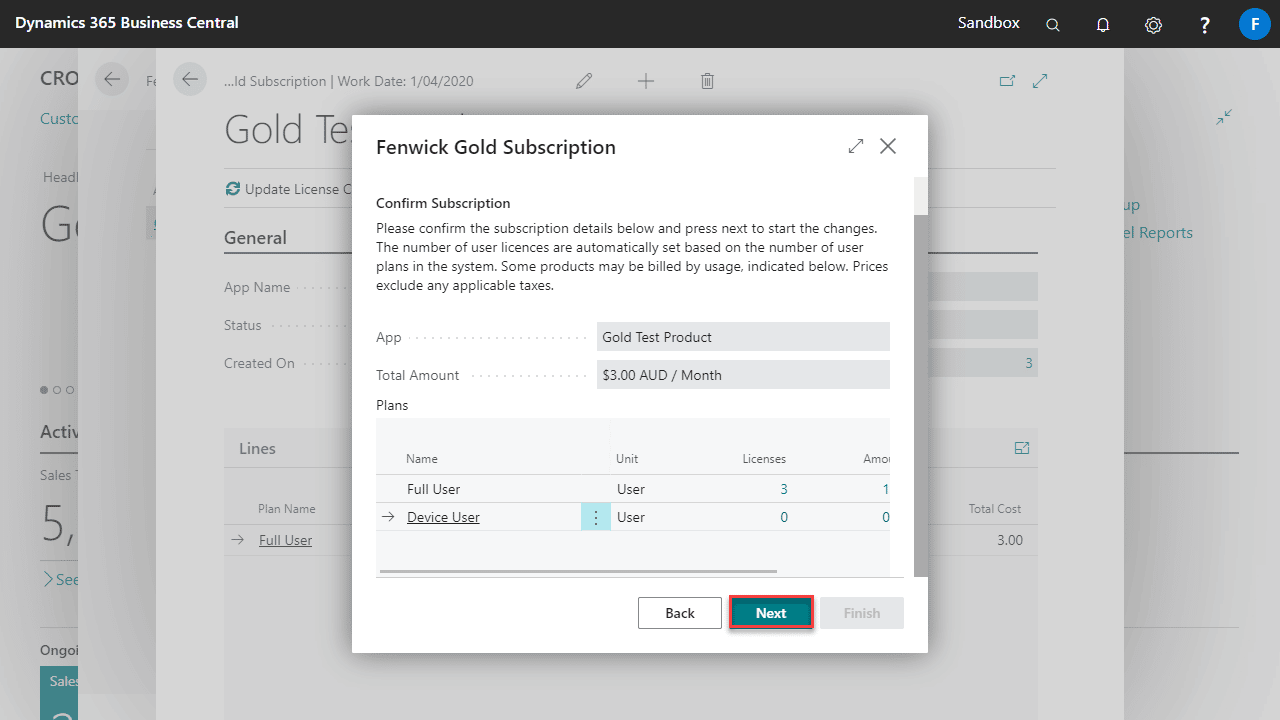Viewport: 1280px width, 720px height.
Task: Expand the subscription card to full screen
Action: point(1040,81)
